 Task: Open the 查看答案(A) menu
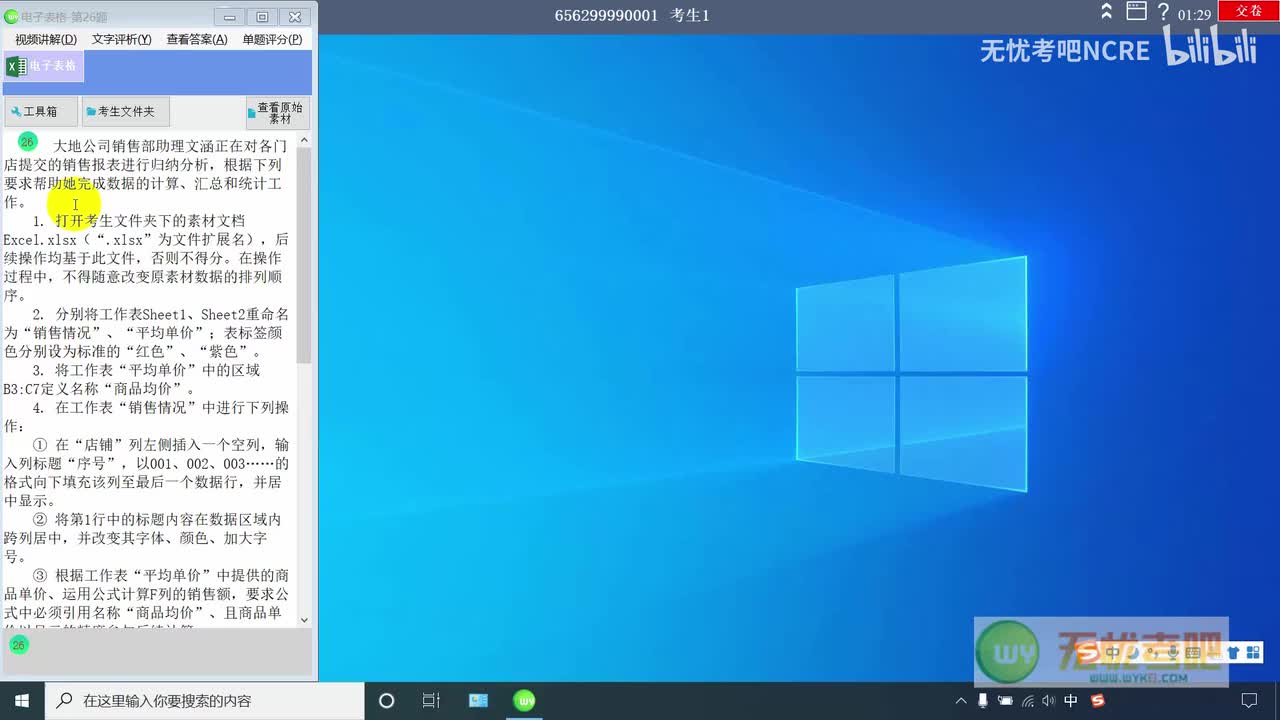[197, 39]
